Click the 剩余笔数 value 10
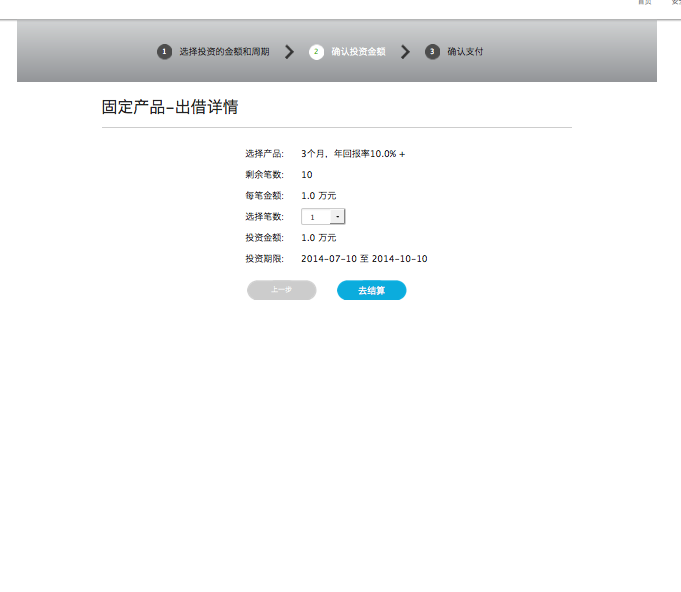Viewport: 681px width, 592px height. (x=307, y=175)
